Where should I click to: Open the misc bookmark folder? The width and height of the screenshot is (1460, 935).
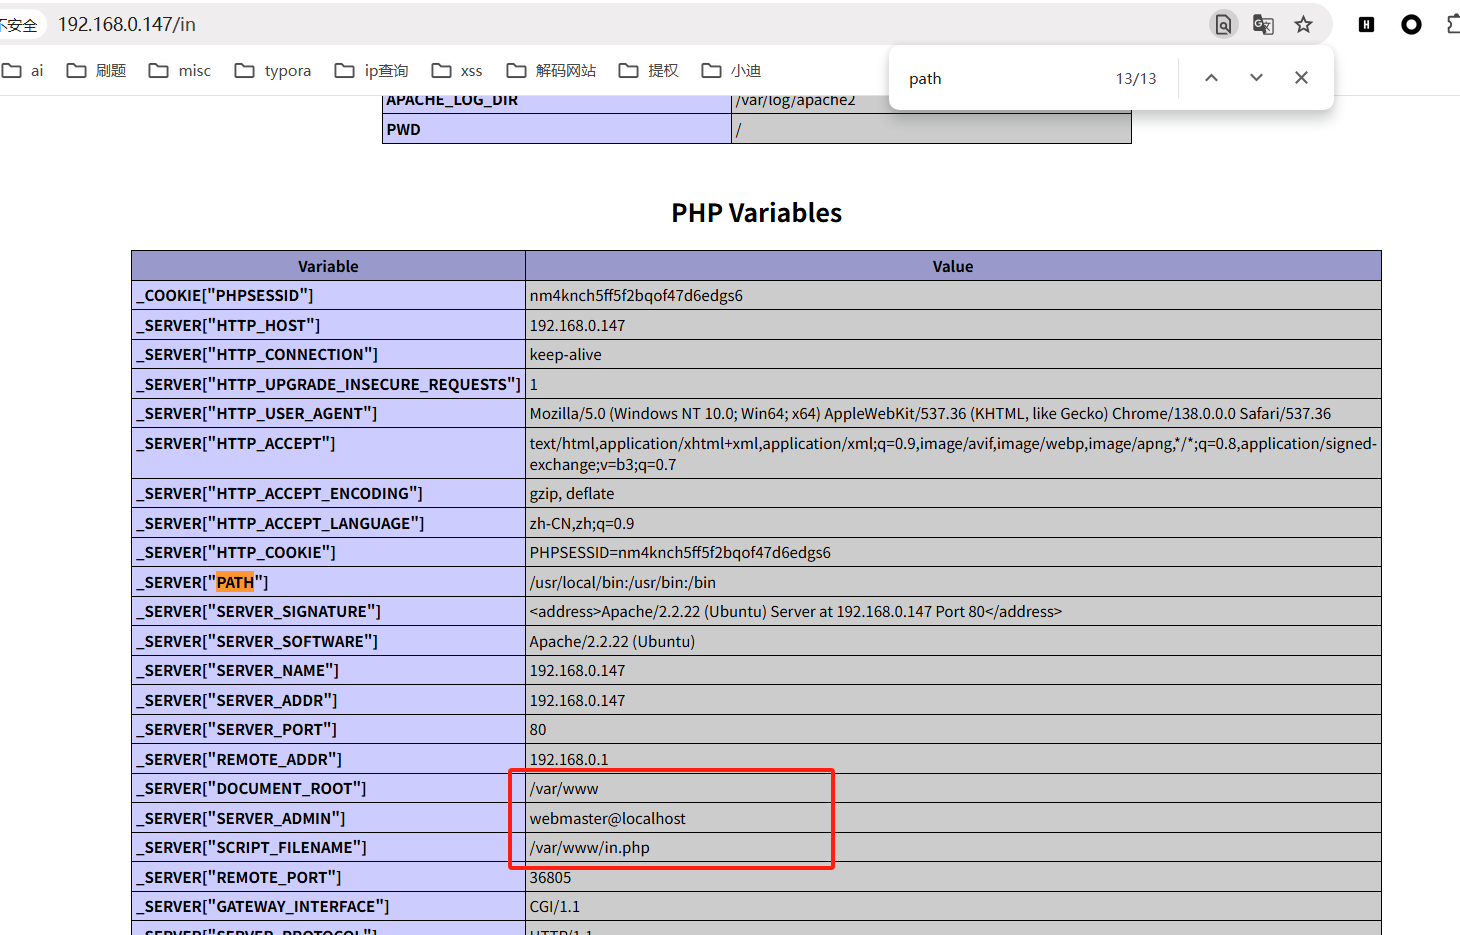pyautogui.click(x=180, y=71)
